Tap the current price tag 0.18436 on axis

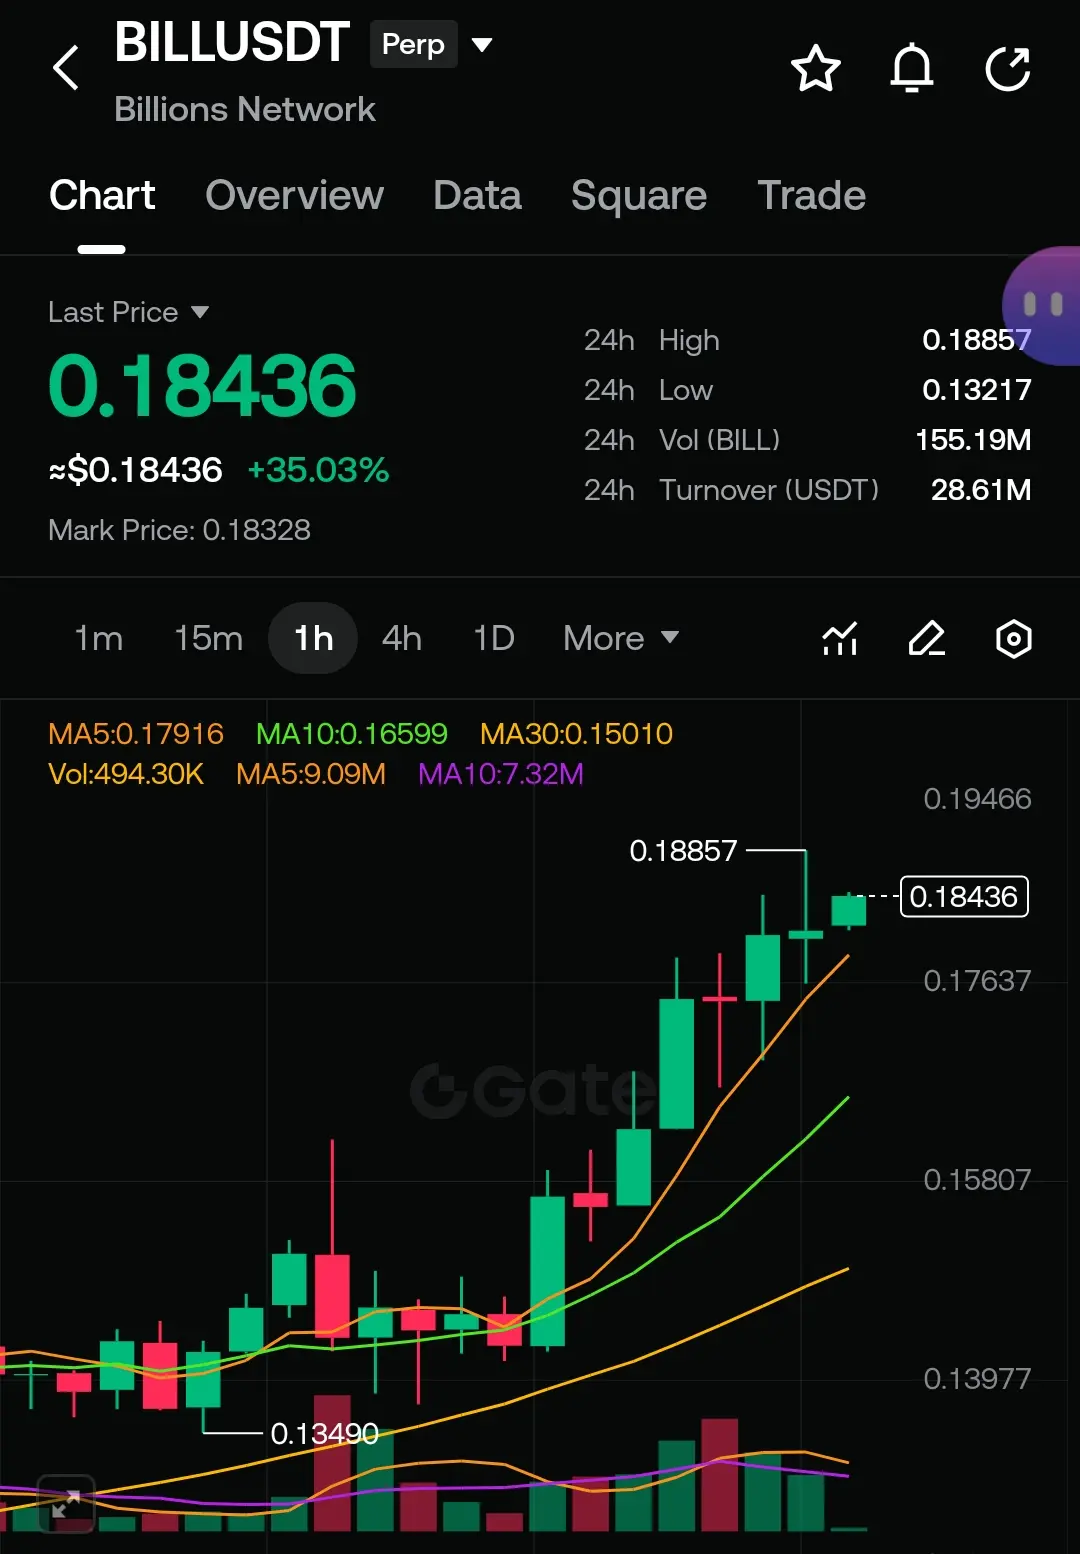(964, 896)
